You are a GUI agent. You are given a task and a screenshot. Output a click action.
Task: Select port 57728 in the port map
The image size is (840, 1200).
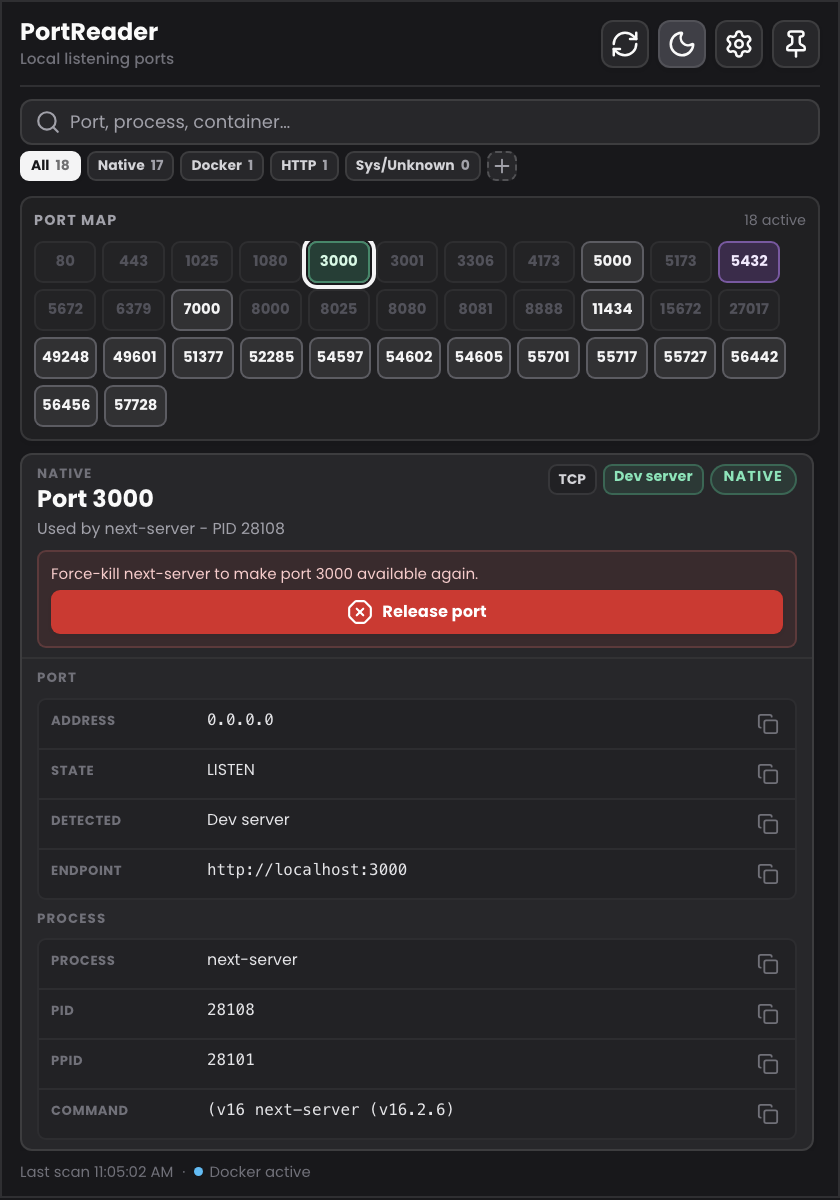tap(135, 405)
